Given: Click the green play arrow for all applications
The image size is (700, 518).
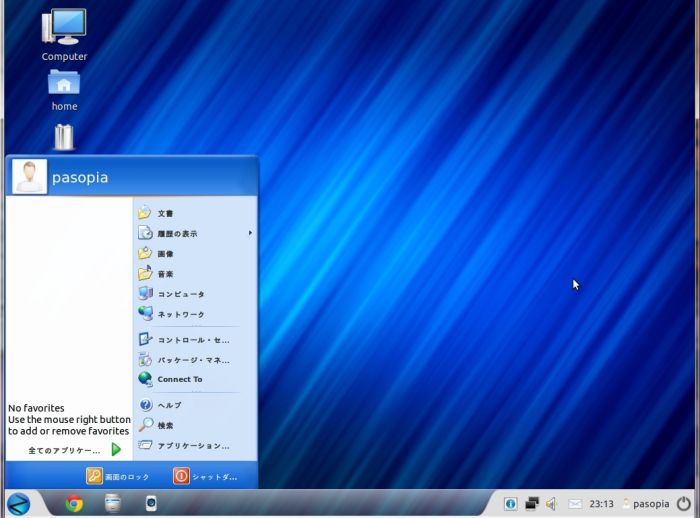Looking at the screenshot, I should point(116,449).
